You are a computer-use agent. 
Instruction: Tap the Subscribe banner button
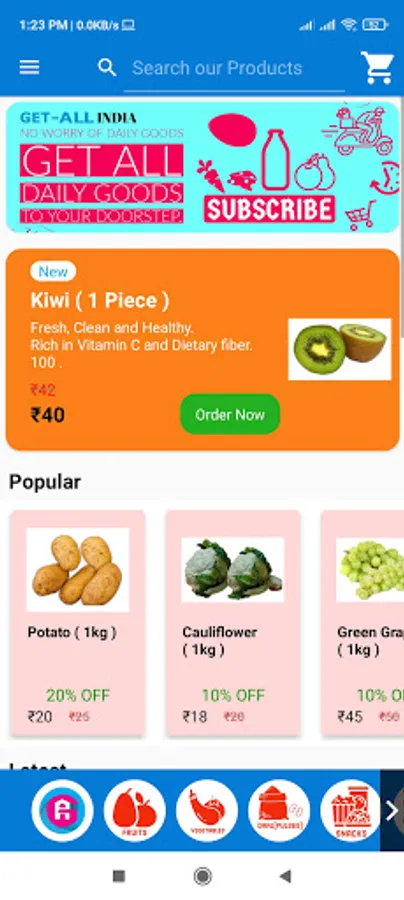coord(269,210)
